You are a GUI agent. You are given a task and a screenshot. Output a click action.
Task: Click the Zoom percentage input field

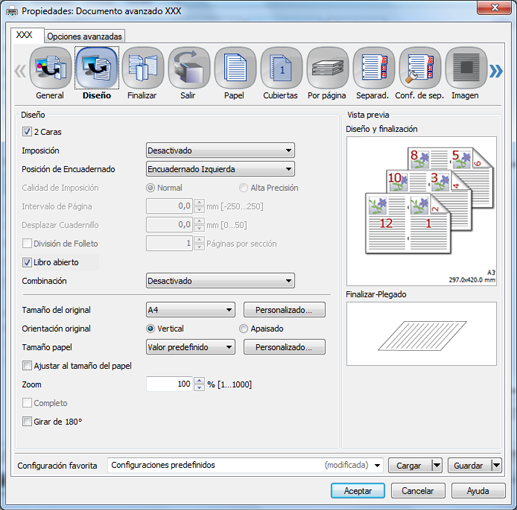169,384
